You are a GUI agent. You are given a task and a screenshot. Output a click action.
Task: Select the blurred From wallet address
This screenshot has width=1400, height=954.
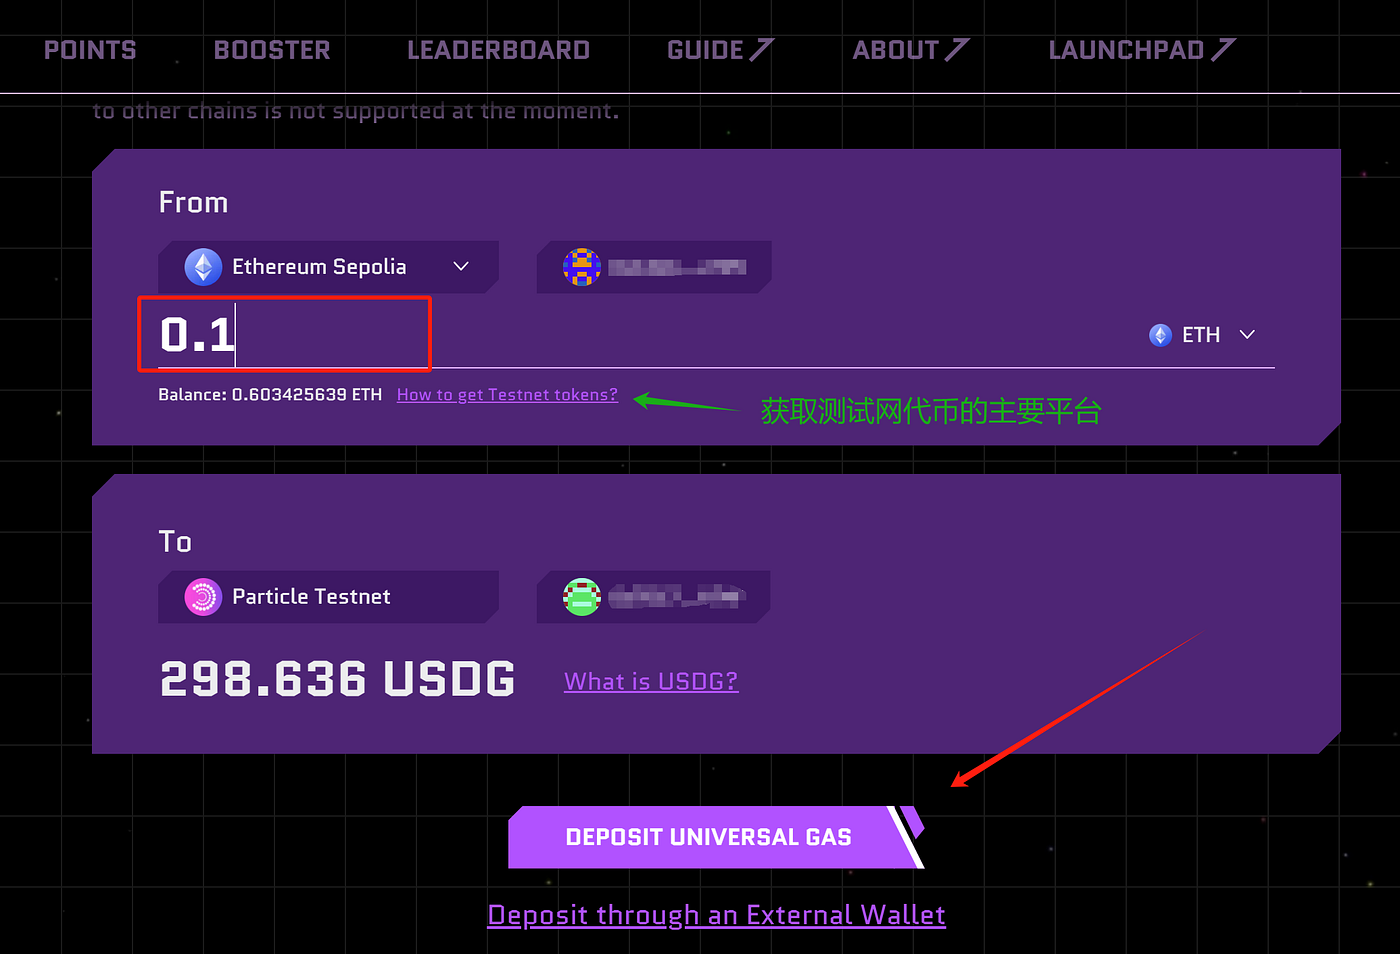pos(677,267)
